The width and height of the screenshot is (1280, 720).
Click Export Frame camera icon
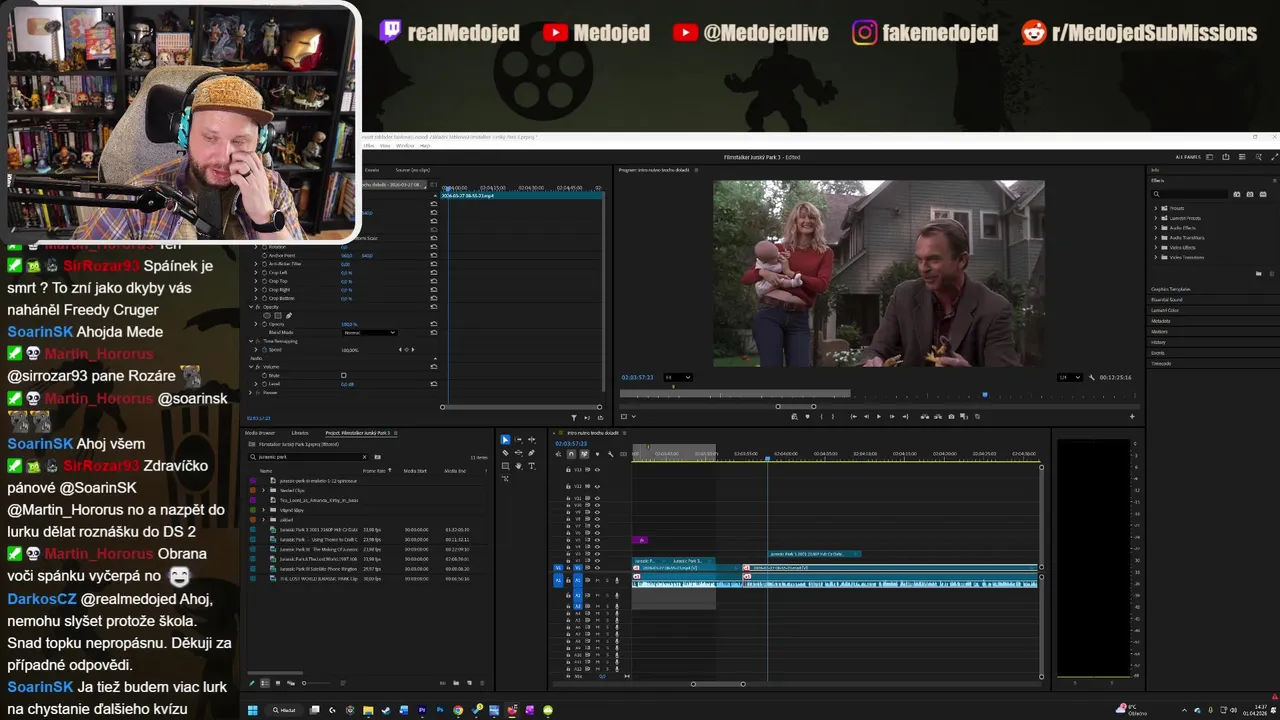coord(951,416)
